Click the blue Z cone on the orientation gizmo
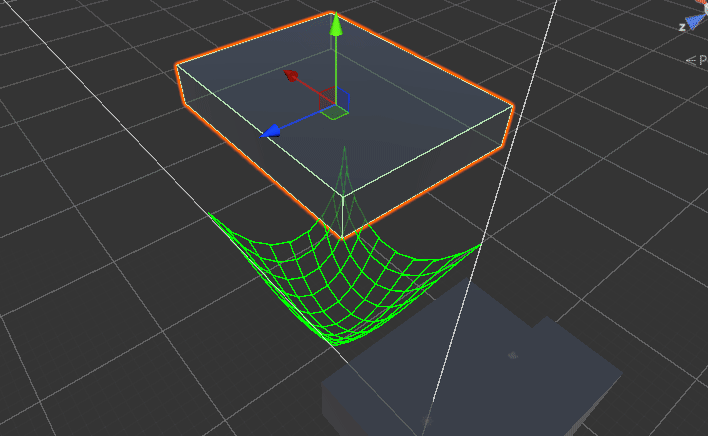The image size is (708, 436). 694,22
